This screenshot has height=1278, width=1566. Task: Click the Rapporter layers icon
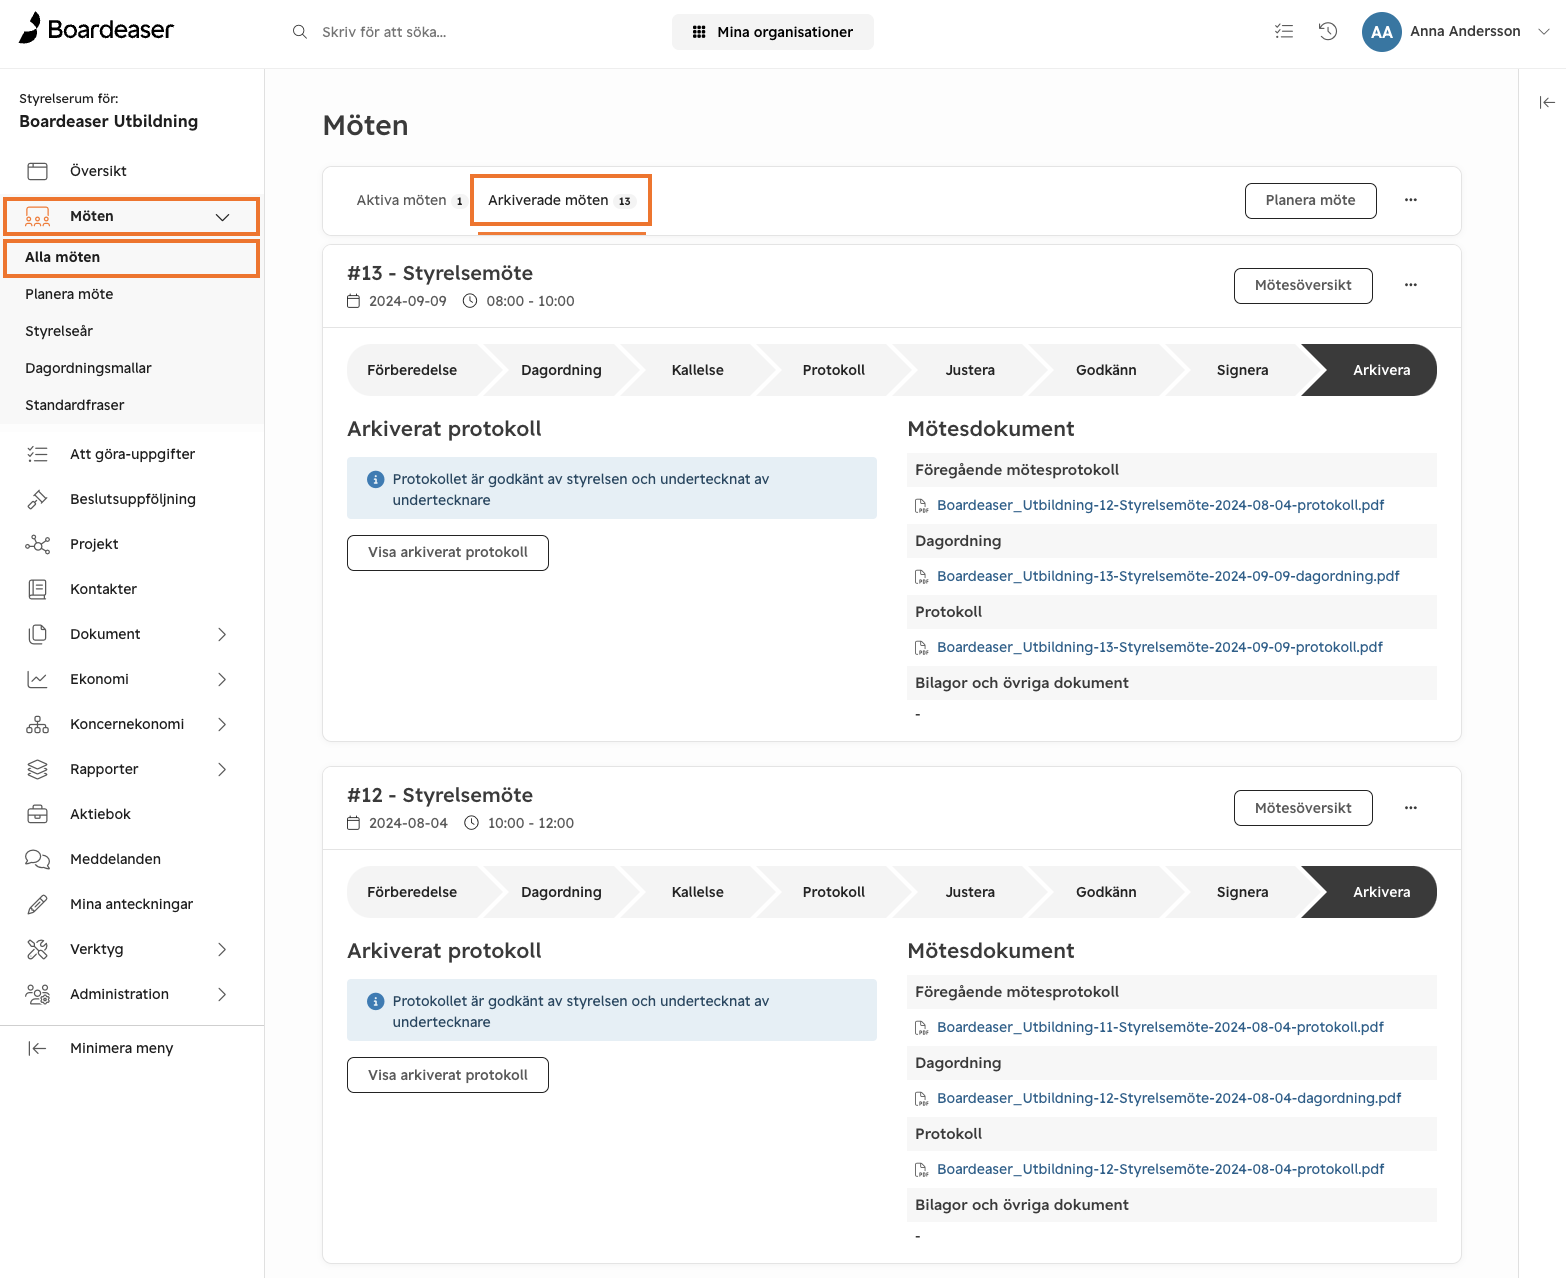[x=37, y=769]
